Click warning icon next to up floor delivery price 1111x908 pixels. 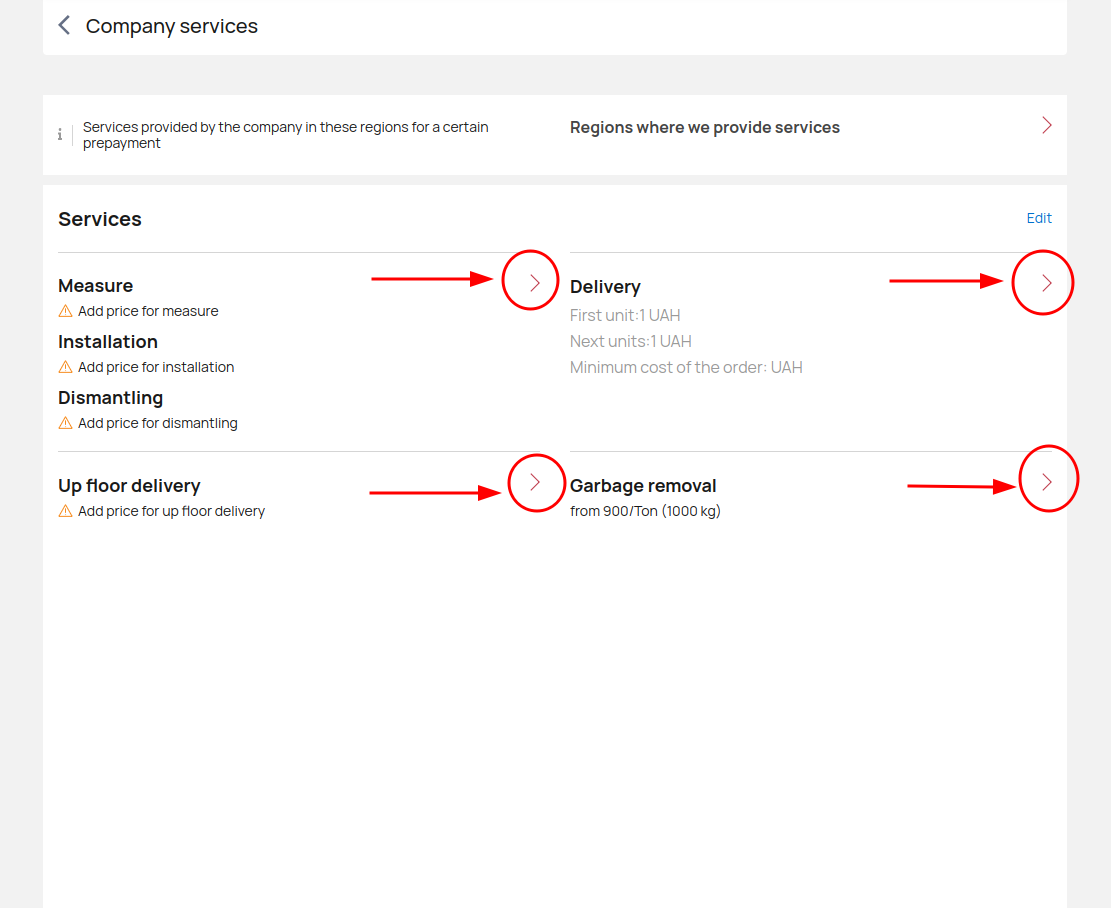pyautogui.click(x=65, y=510)
